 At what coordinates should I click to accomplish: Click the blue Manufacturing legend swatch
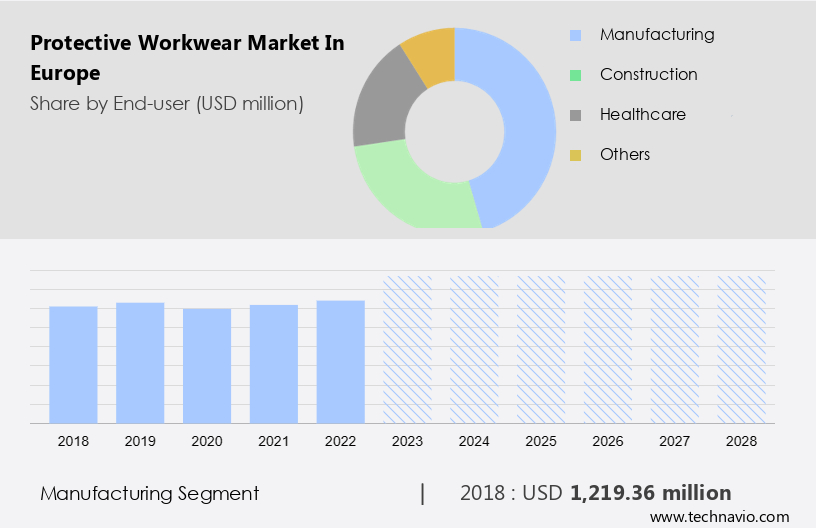coord(575,35)
